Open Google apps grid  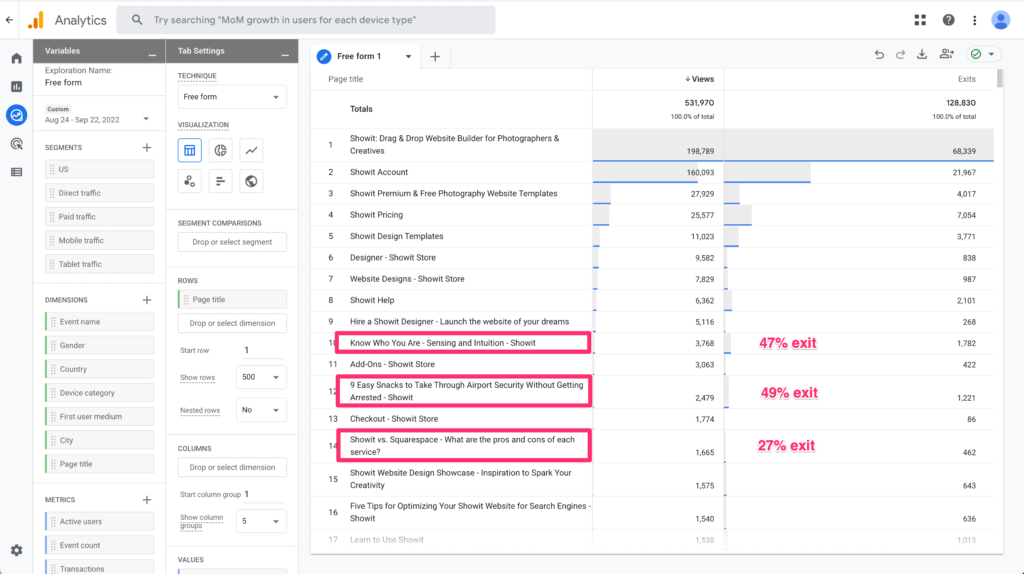coord(920,20)
